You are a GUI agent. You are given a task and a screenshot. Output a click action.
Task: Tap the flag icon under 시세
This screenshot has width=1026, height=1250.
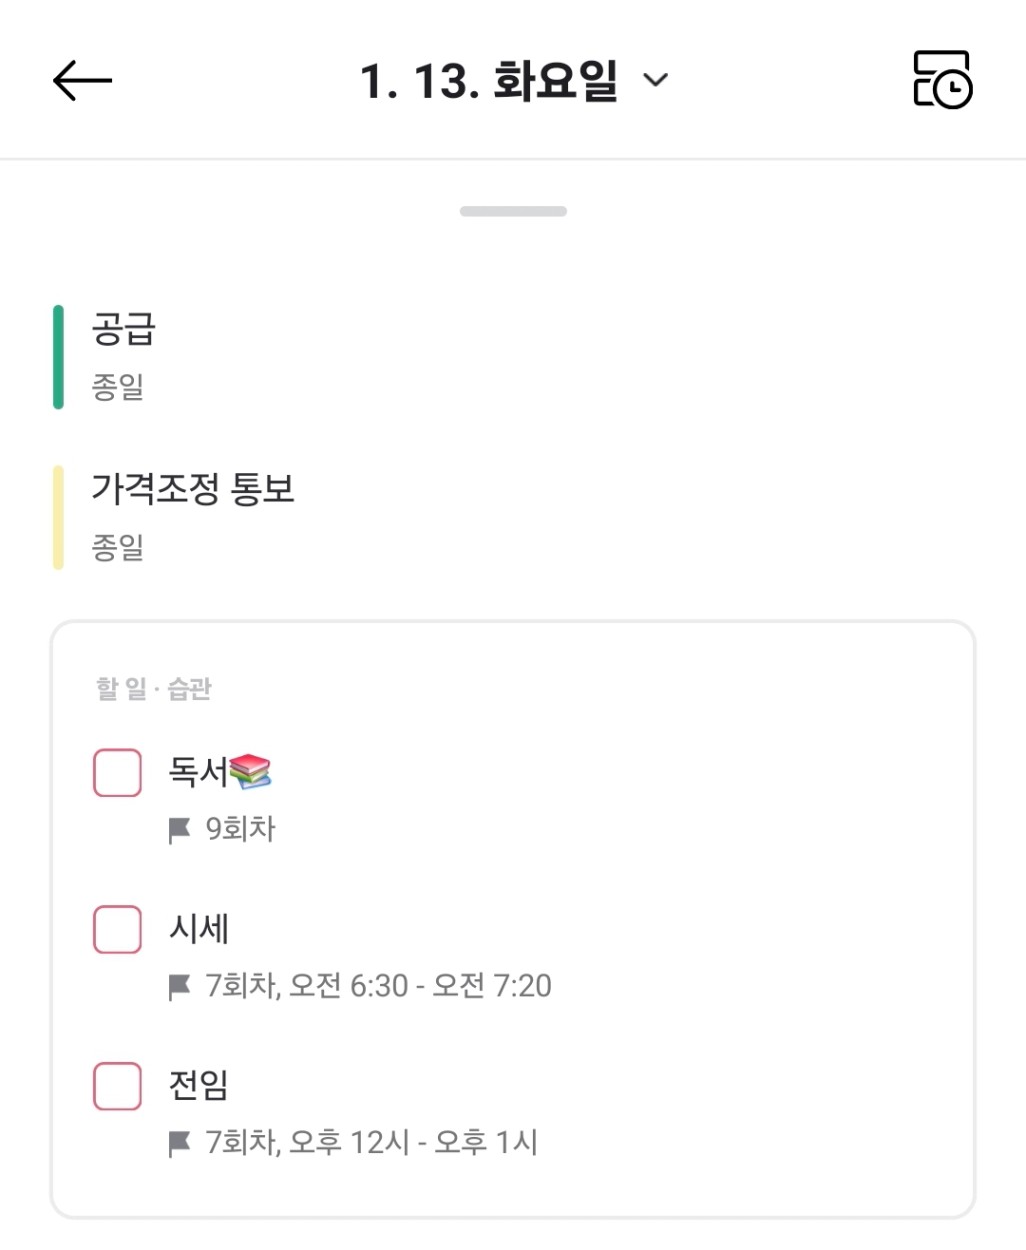(x=179, y=987)
